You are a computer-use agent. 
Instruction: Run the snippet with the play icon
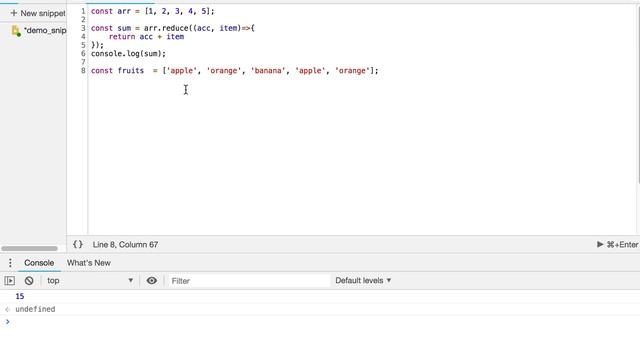(x=600, y=244)
